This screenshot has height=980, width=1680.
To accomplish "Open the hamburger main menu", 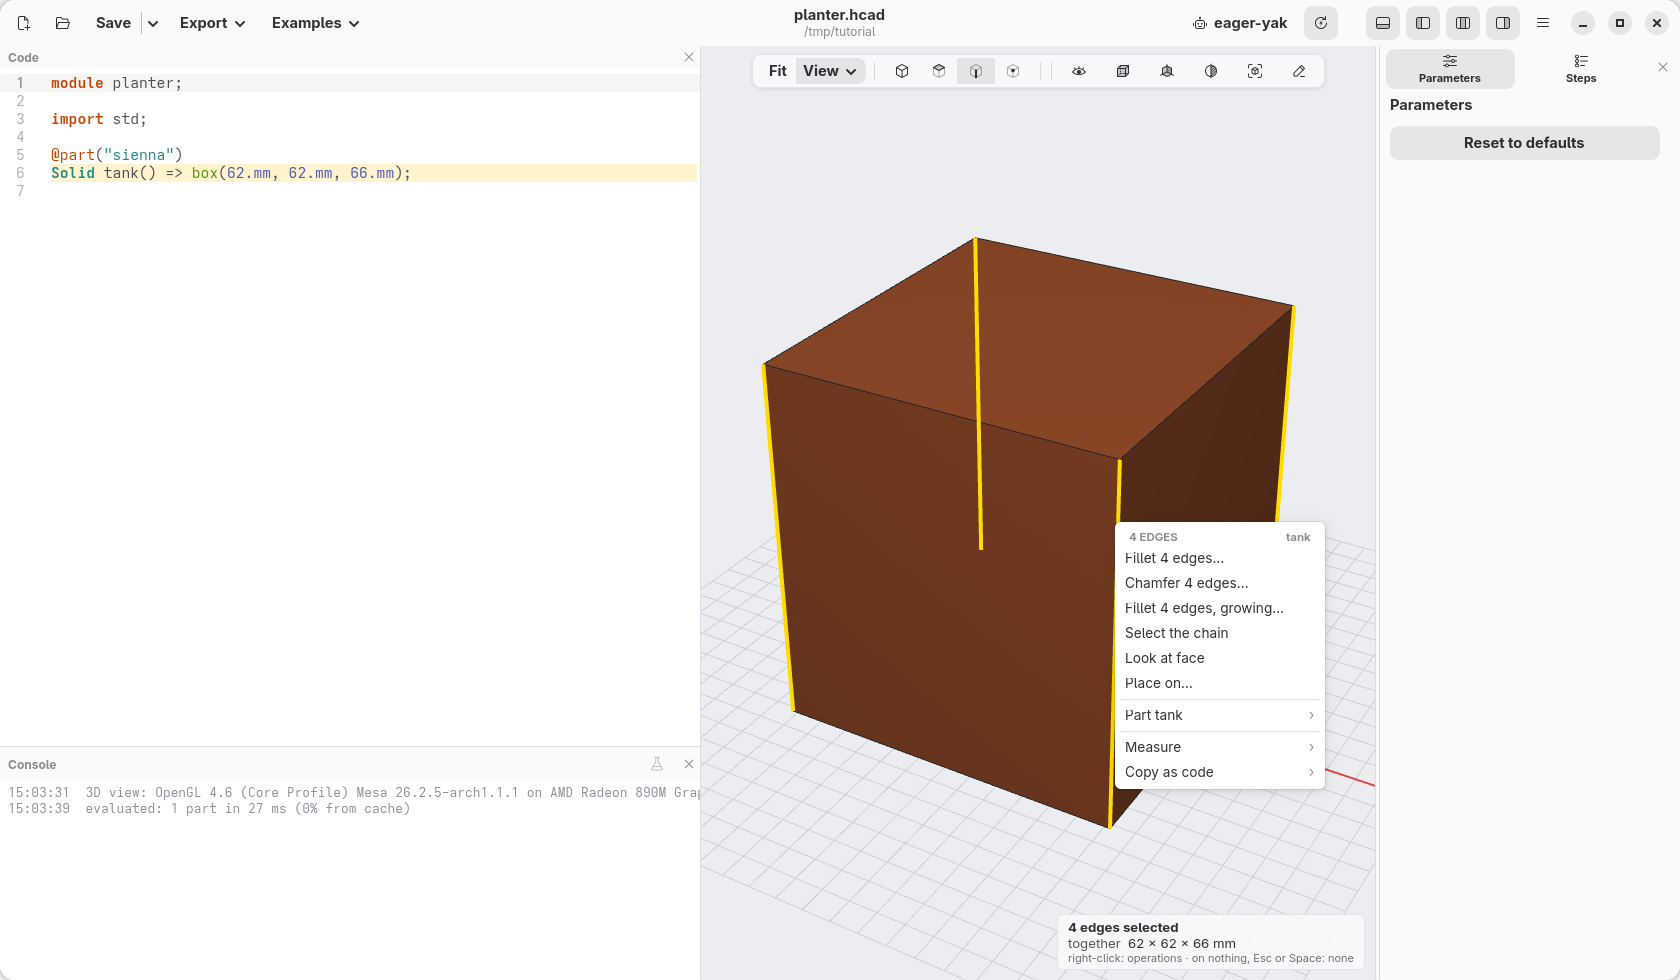I will click(1543, 23).
